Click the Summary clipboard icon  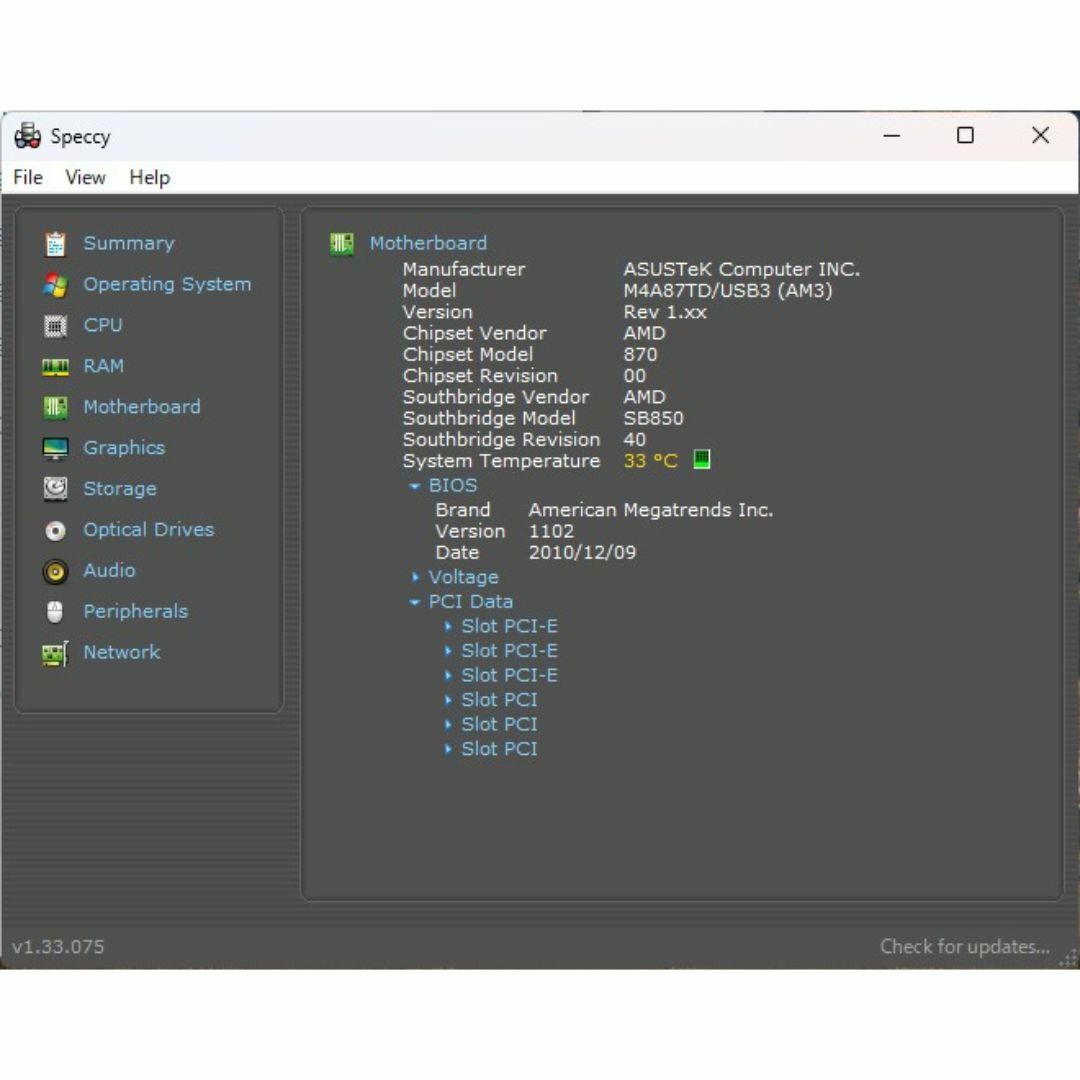pos(55,244)
